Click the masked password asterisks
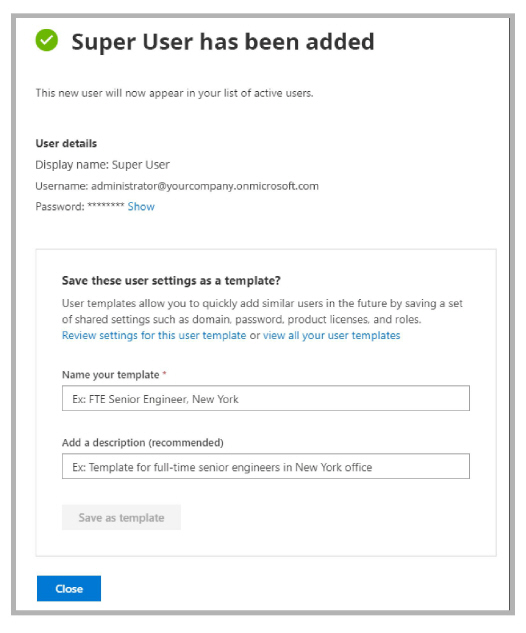This screenshot has width=526, height=633. pos(106,206)
